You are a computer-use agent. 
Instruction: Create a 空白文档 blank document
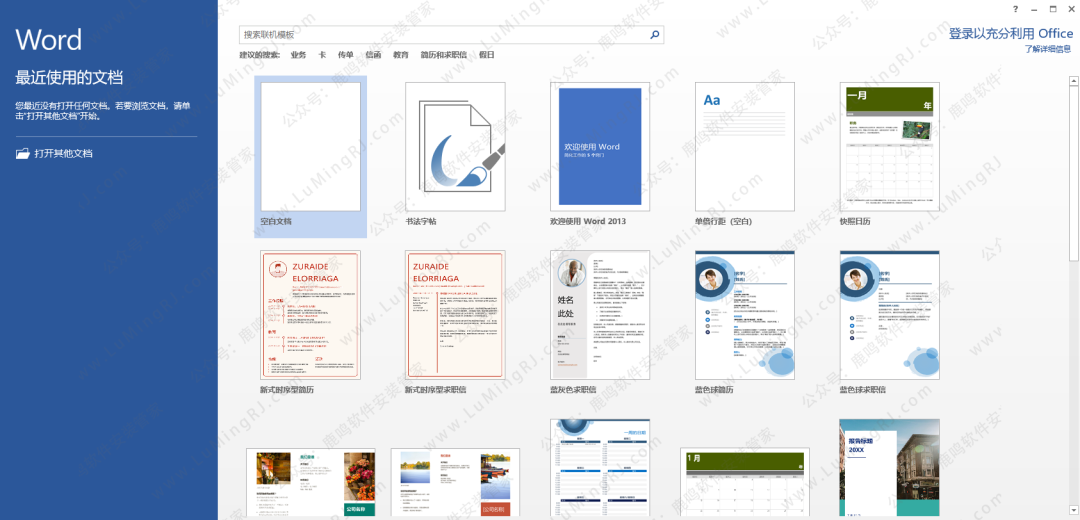[x=311, y=156]
